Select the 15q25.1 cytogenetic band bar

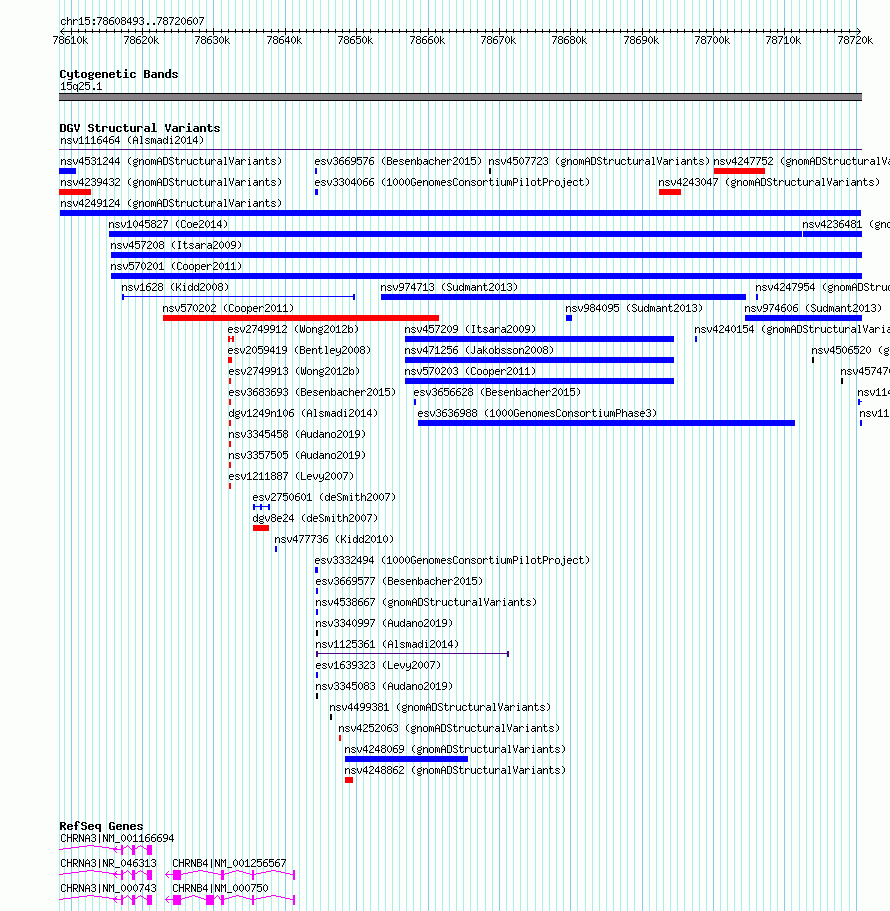(x=460, y=97)
